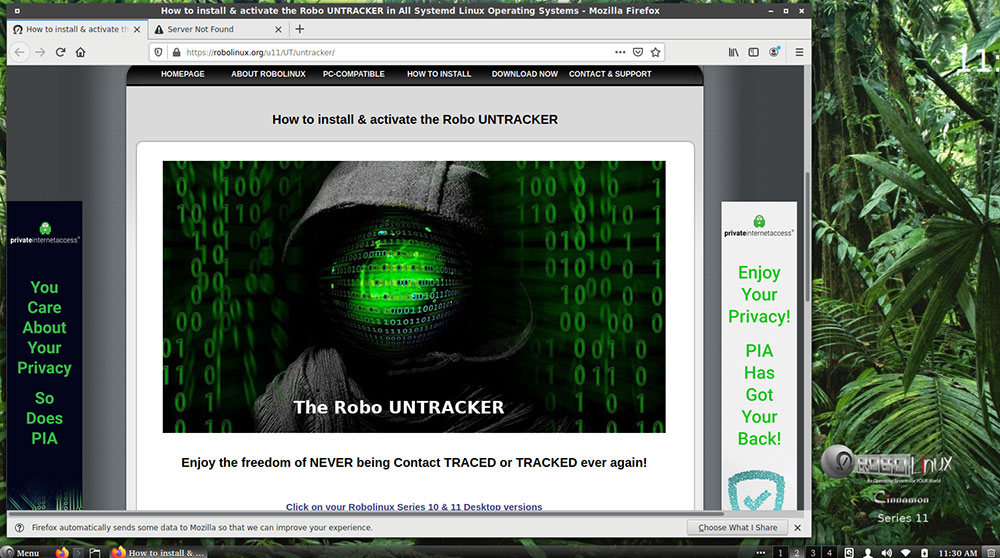This screenshot has width=1000, height=558.
Task: Switch to workspace 4
Action: point(830,552)
